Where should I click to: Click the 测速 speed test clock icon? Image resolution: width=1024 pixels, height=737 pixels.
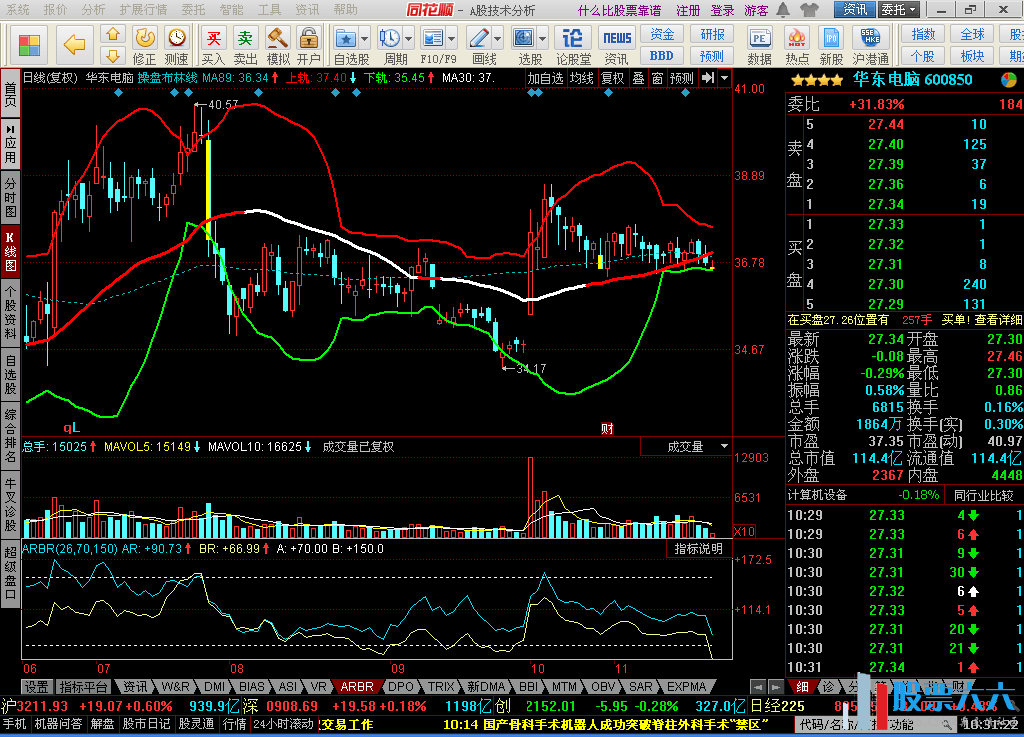[176, 44]
